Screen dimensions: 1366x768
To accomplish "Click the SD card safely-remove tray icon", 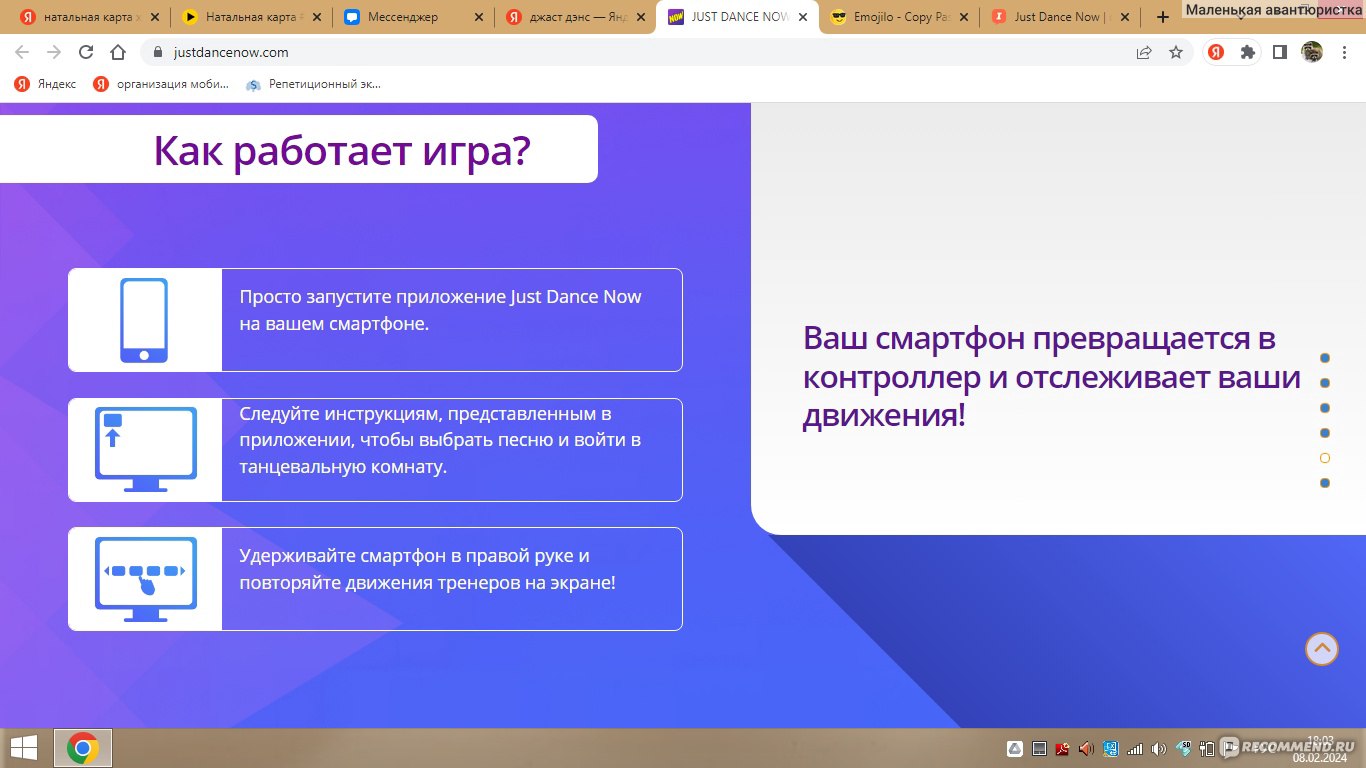I will (1183, 748).
